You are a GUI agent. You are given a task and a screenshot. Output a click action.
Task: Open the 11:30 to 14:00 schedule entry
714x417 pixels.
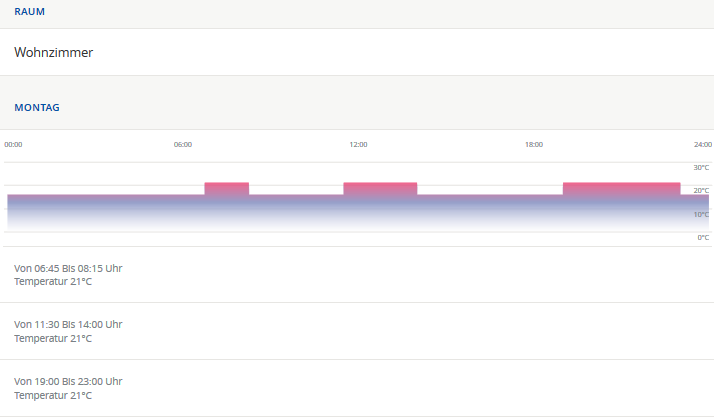point(68,331)
